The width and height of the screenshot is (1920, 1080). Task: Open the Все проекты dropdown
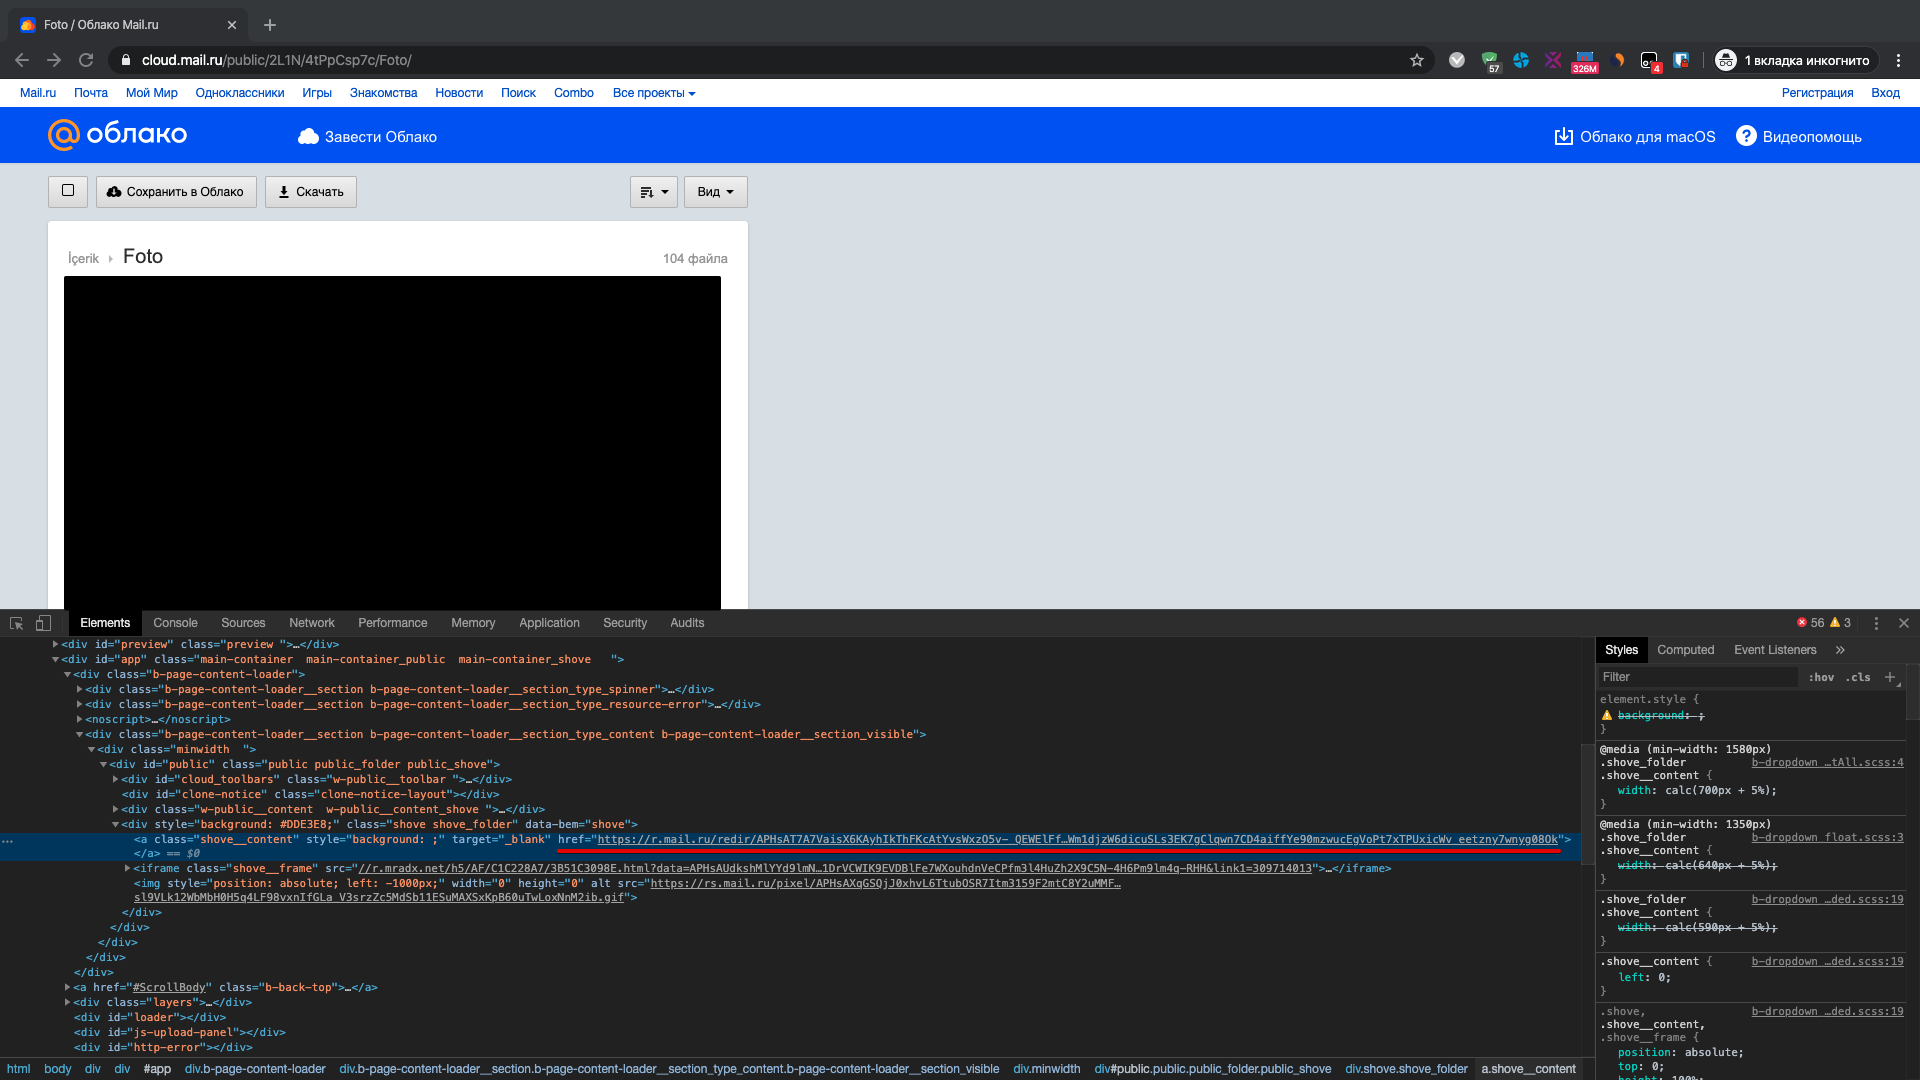tap(654, 92)
